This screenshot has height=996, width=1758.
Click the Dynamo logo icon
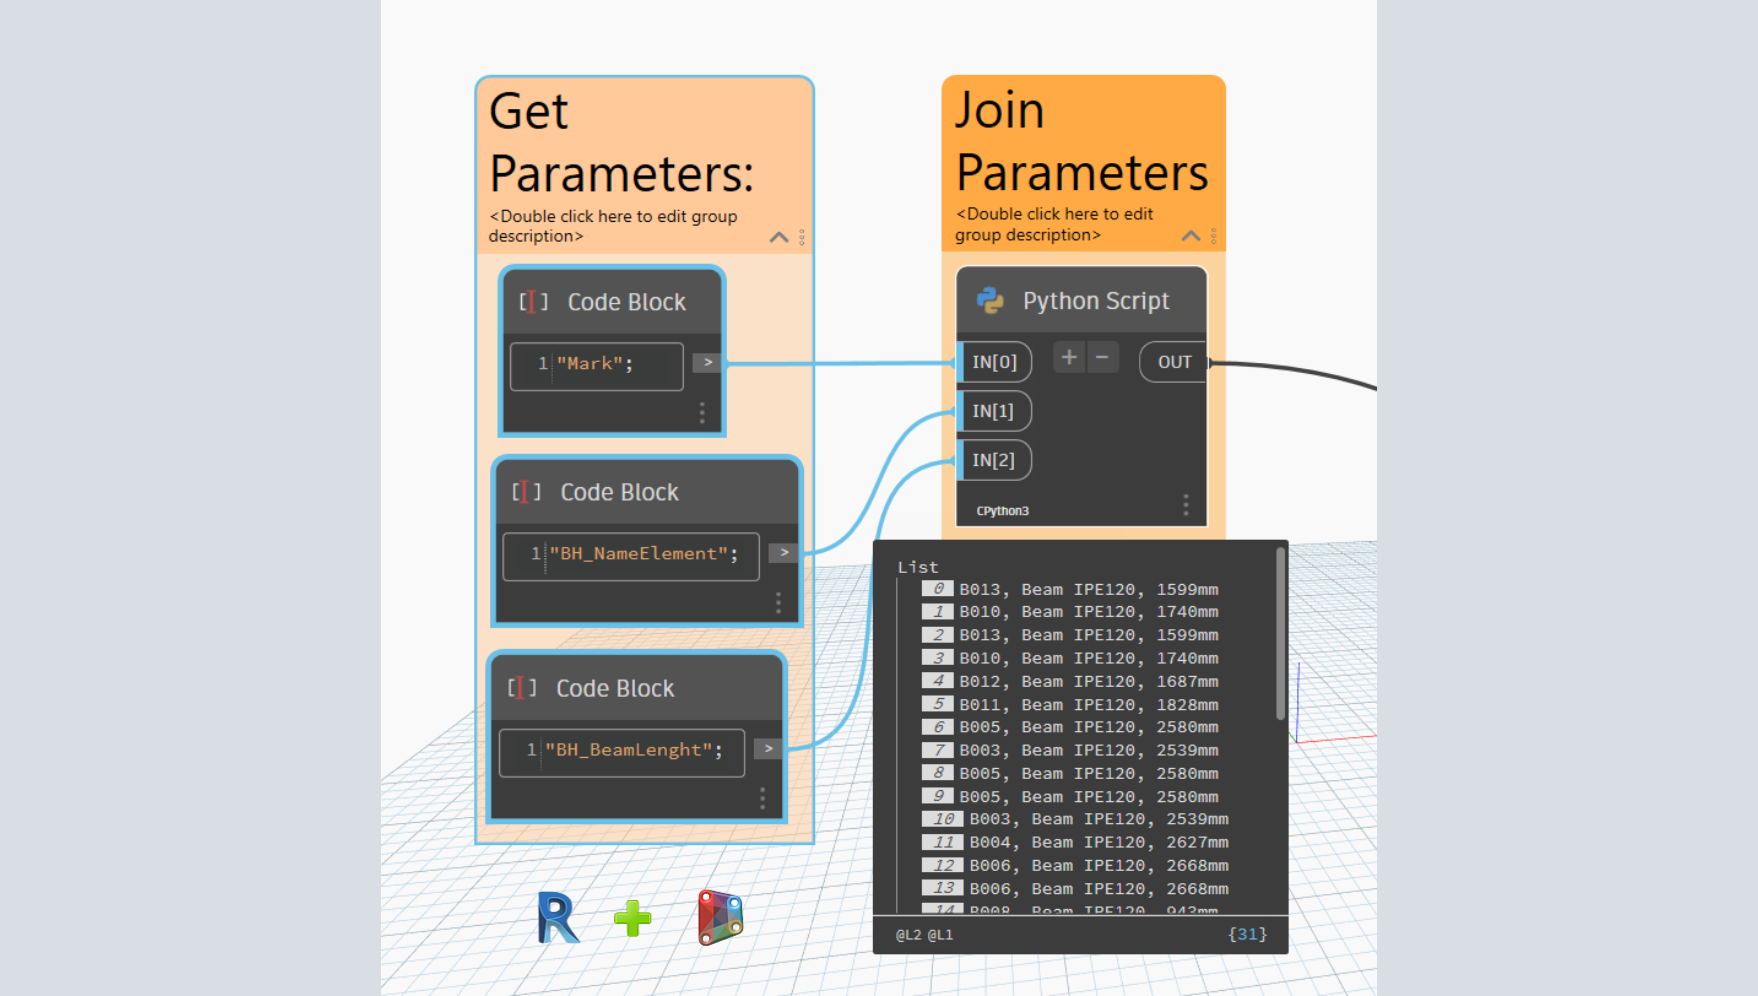(x=720, y=917)
